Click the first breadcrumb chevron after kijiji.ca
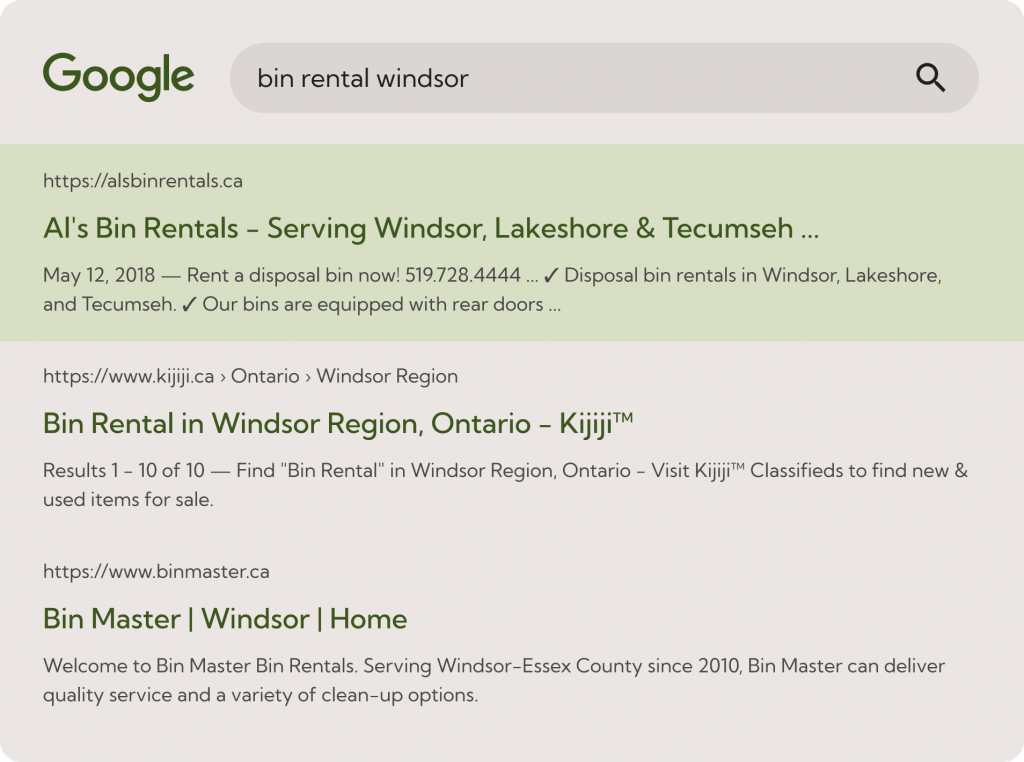Image resolution: width=1024 pixels, height=762 pixels. tap(224, 376)
